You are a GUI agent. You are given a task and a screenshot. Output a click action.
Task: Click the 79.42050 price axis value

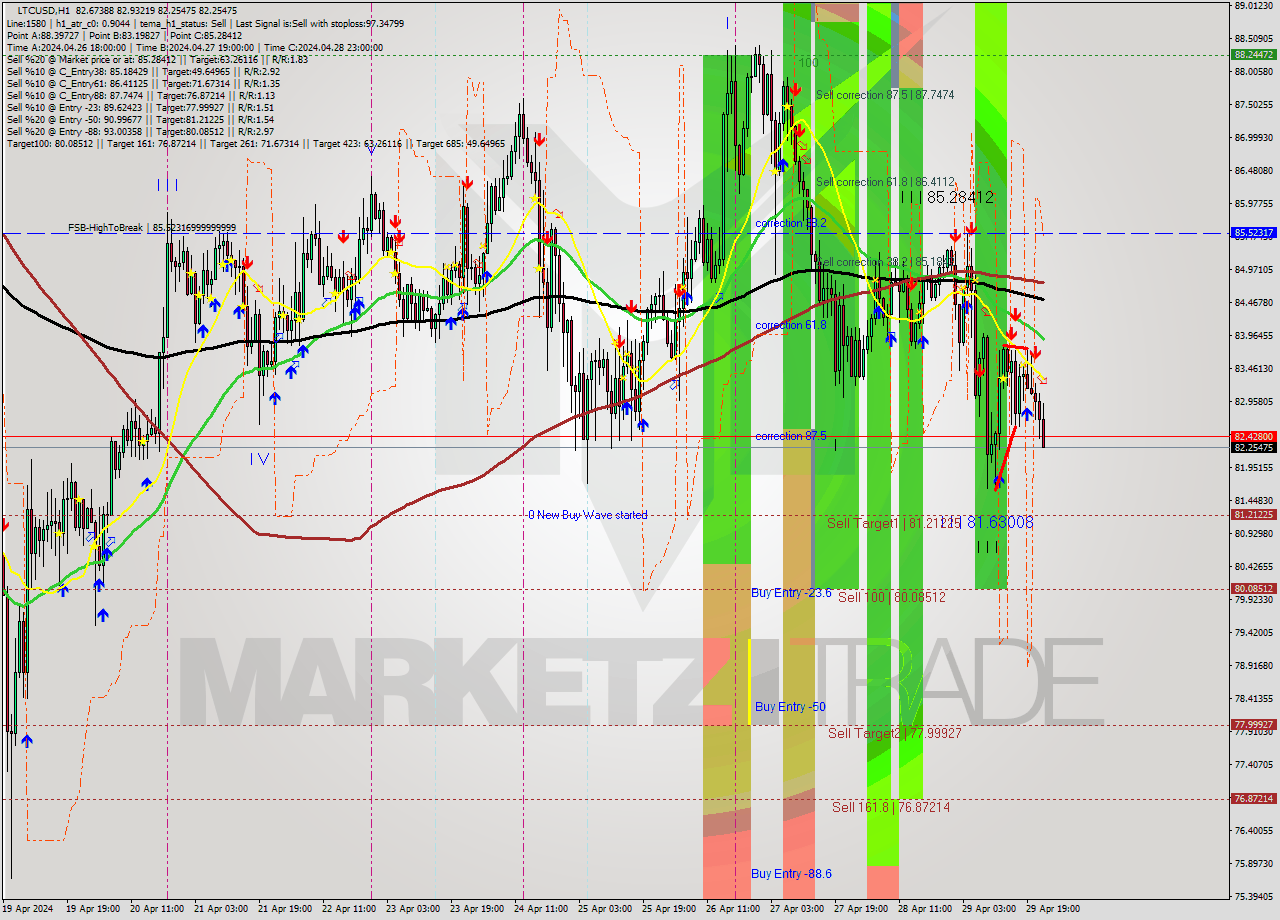coord(1253,633)
